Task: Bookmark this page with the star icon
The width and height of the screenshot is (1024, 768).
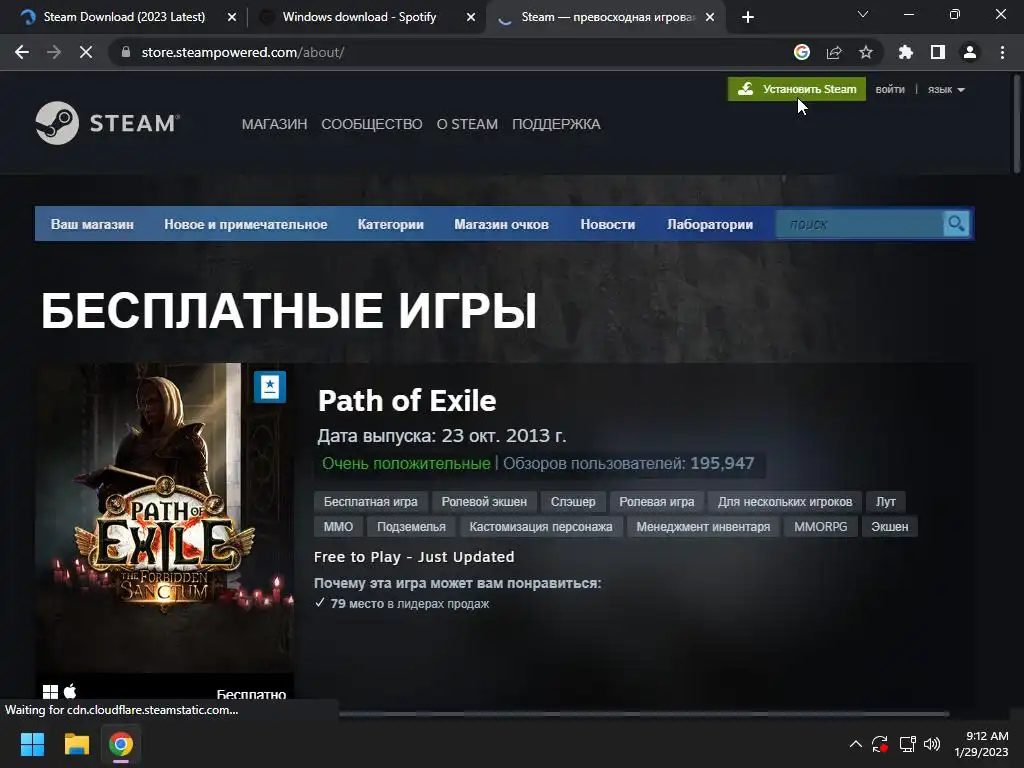Action: tap(866, 52)
